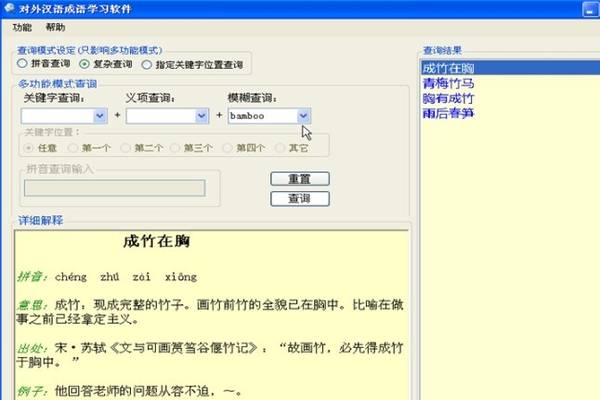
Task: Select the 任意 keyword position option
Action: click(x=30, y=148)
